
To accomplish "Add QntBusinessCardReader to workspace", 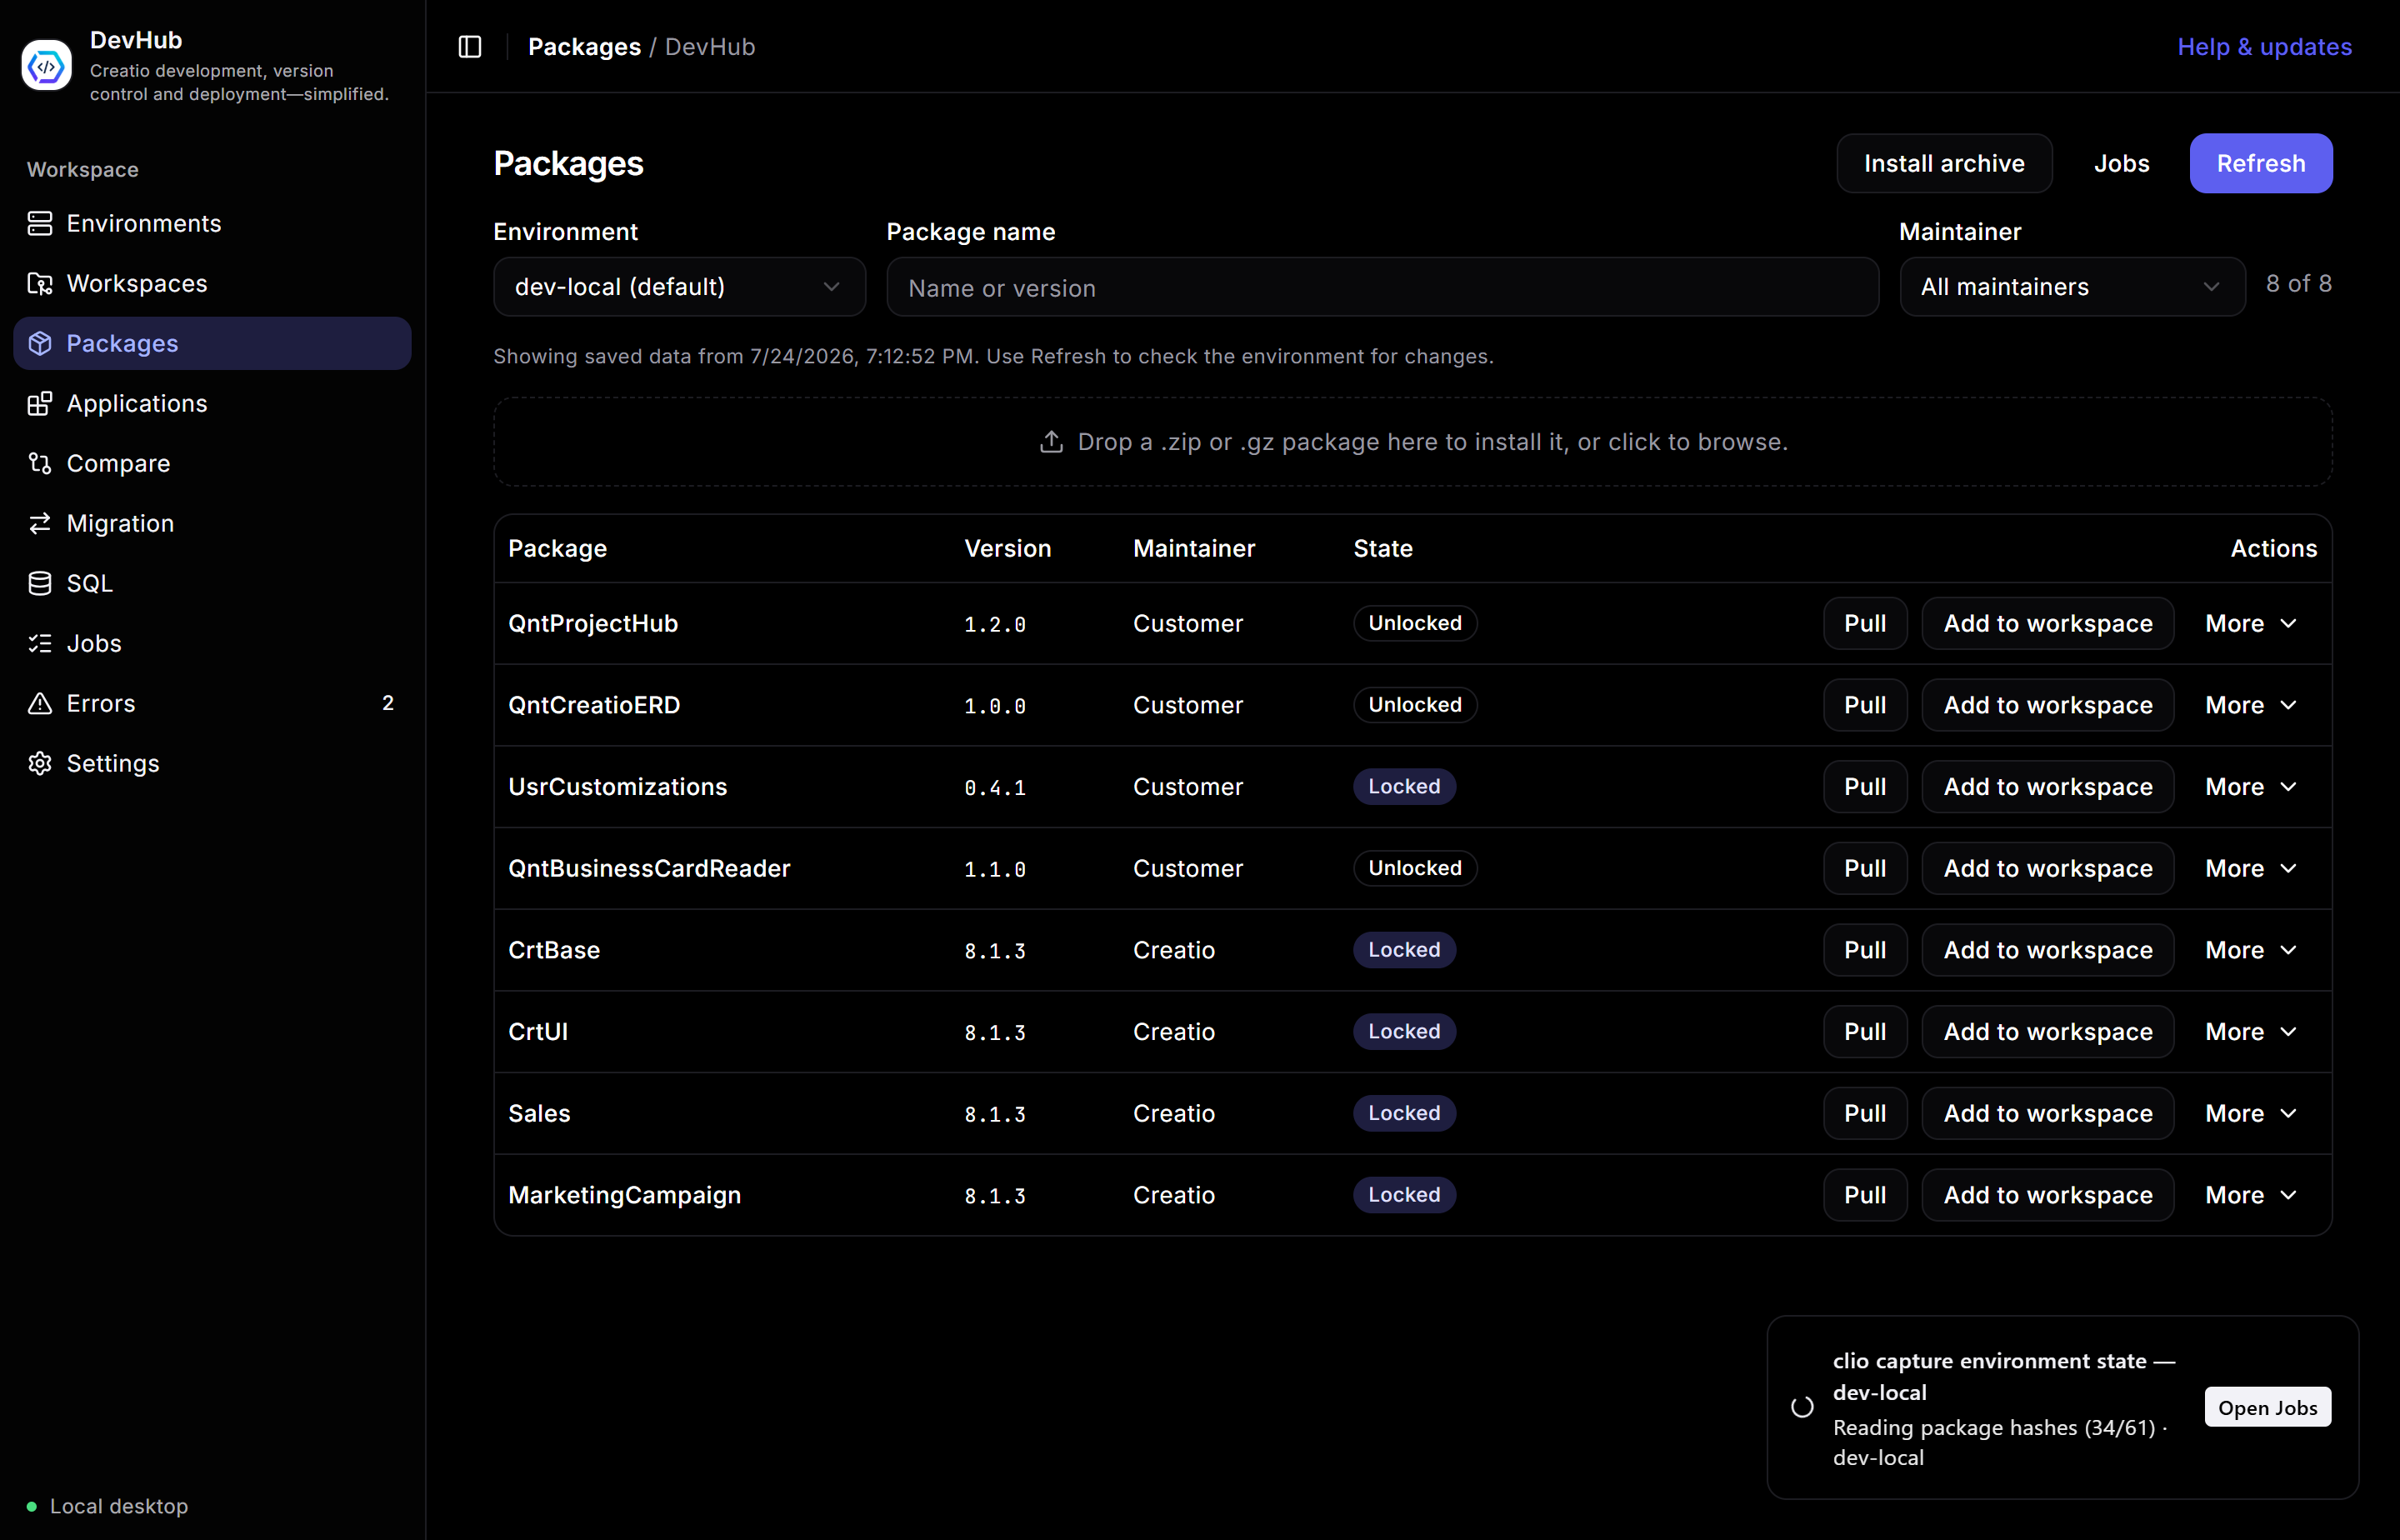I will [2048, 868].
